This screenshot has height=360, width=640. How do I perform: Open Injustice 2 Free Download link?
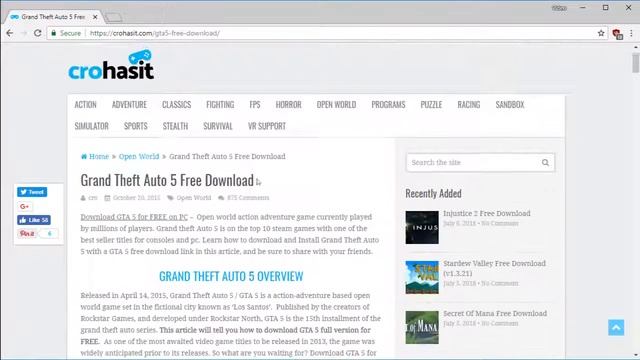click(x=487, y=213)
